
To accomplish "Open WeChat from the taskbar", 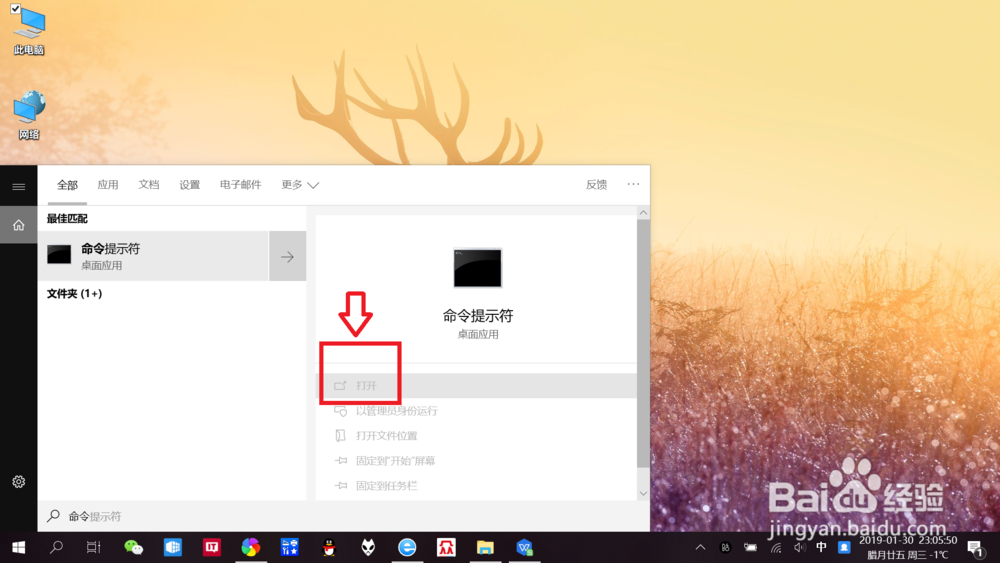I will [133, 547].
